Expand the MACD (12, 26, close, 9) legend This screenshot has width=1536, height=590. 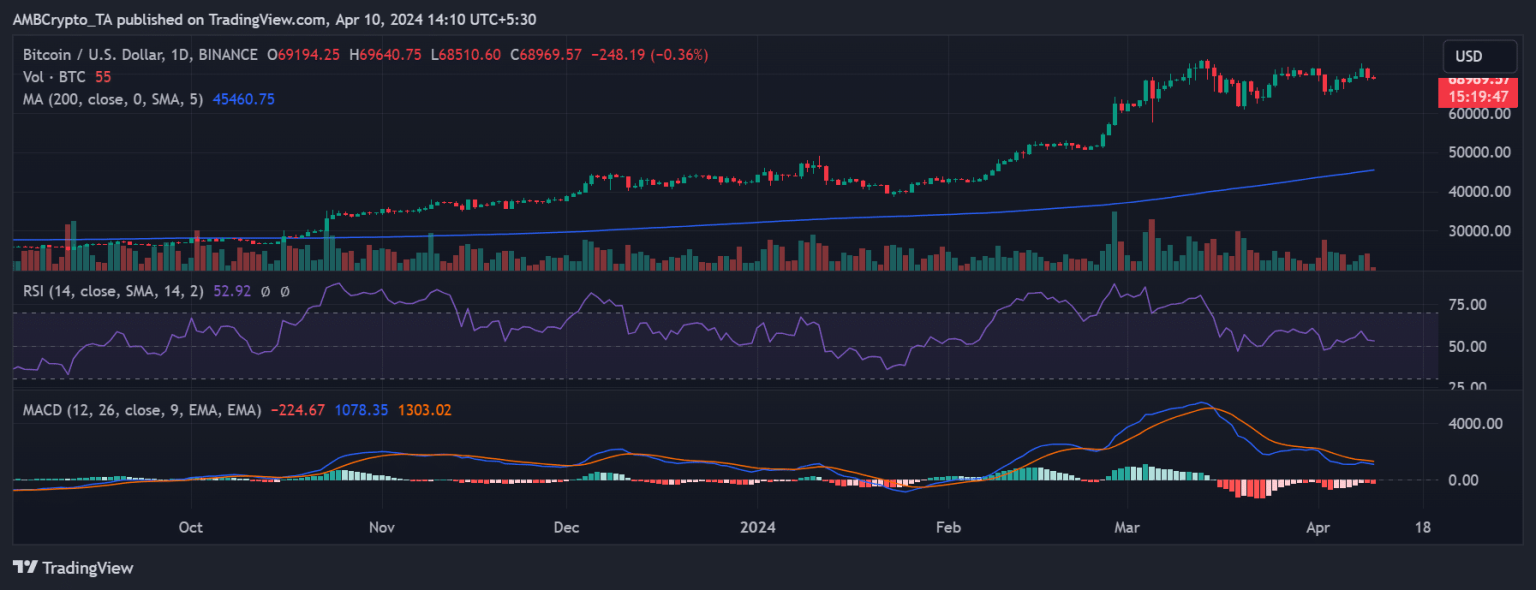tap(140, 410)
